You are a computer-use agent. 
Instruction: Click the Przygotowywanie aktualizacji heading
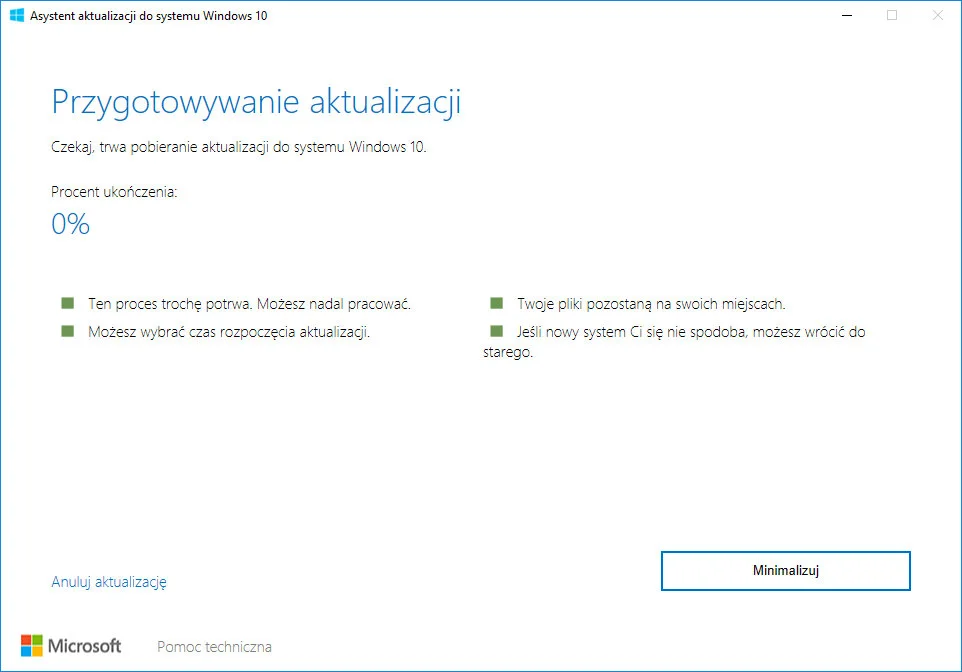(x=256, y=101)
